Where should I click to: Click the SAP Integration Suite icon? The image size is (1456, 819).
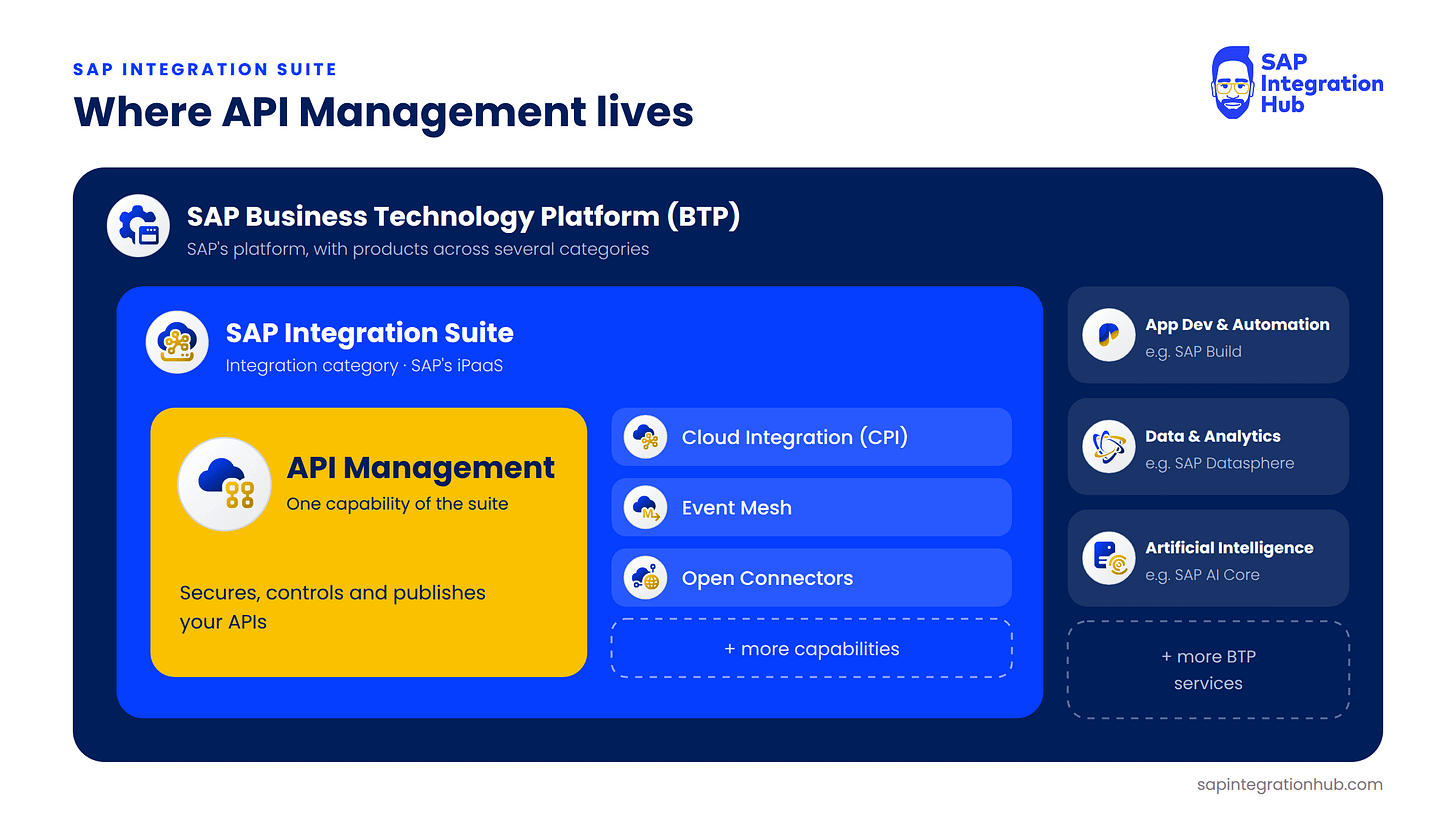tap(177, 342)
